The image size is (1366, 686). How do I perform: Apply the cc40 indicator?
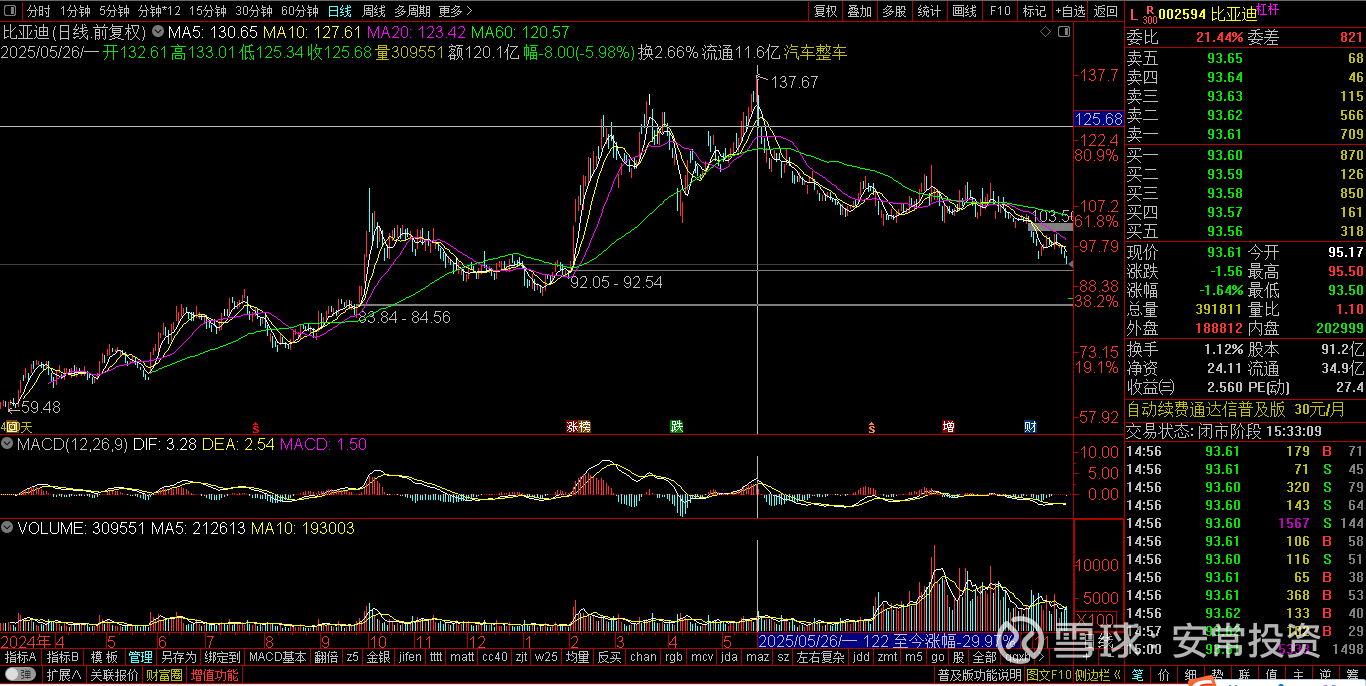coord(494,657)
